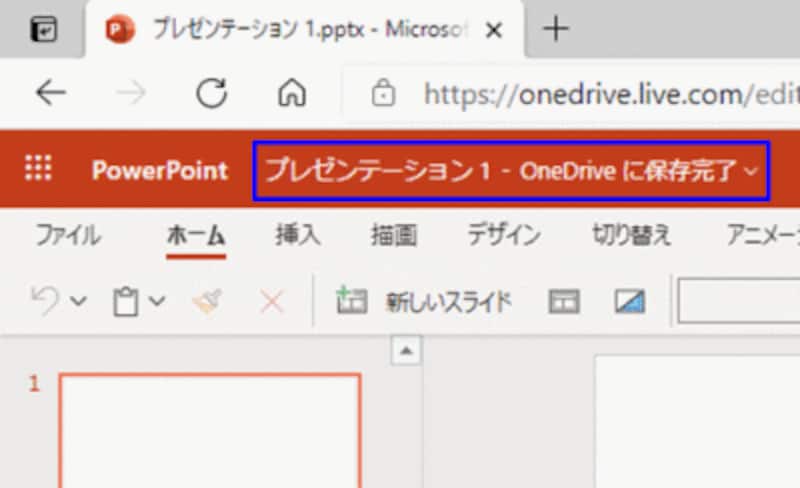Click the undo arrow icon
800x488 pixels.
click(45, 301)
